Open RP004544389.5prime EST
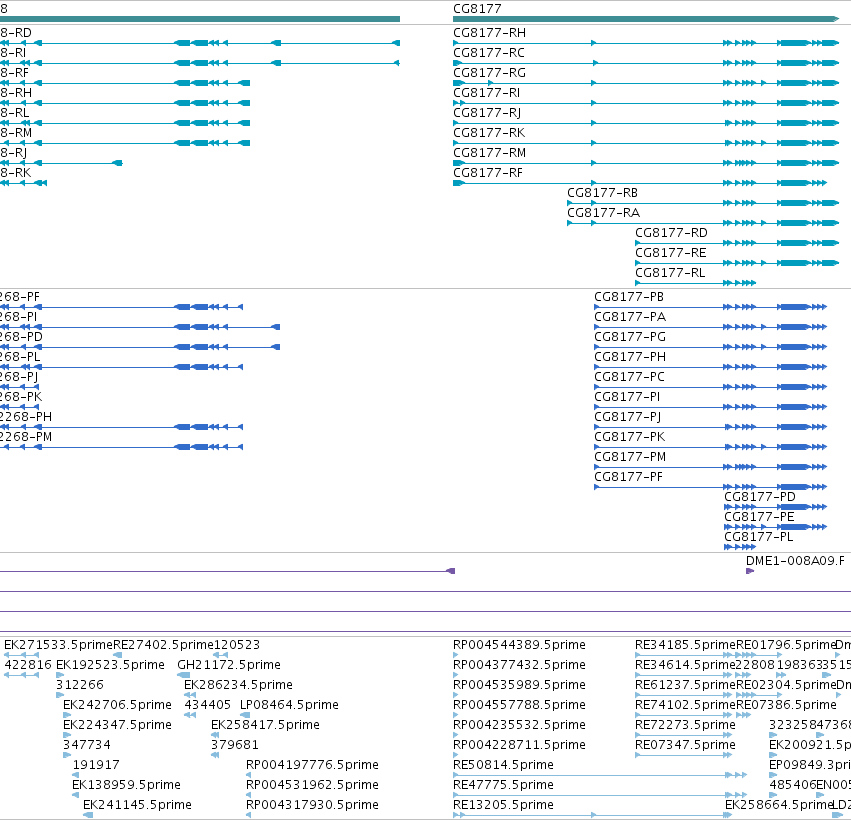 [x=519, y=645]
